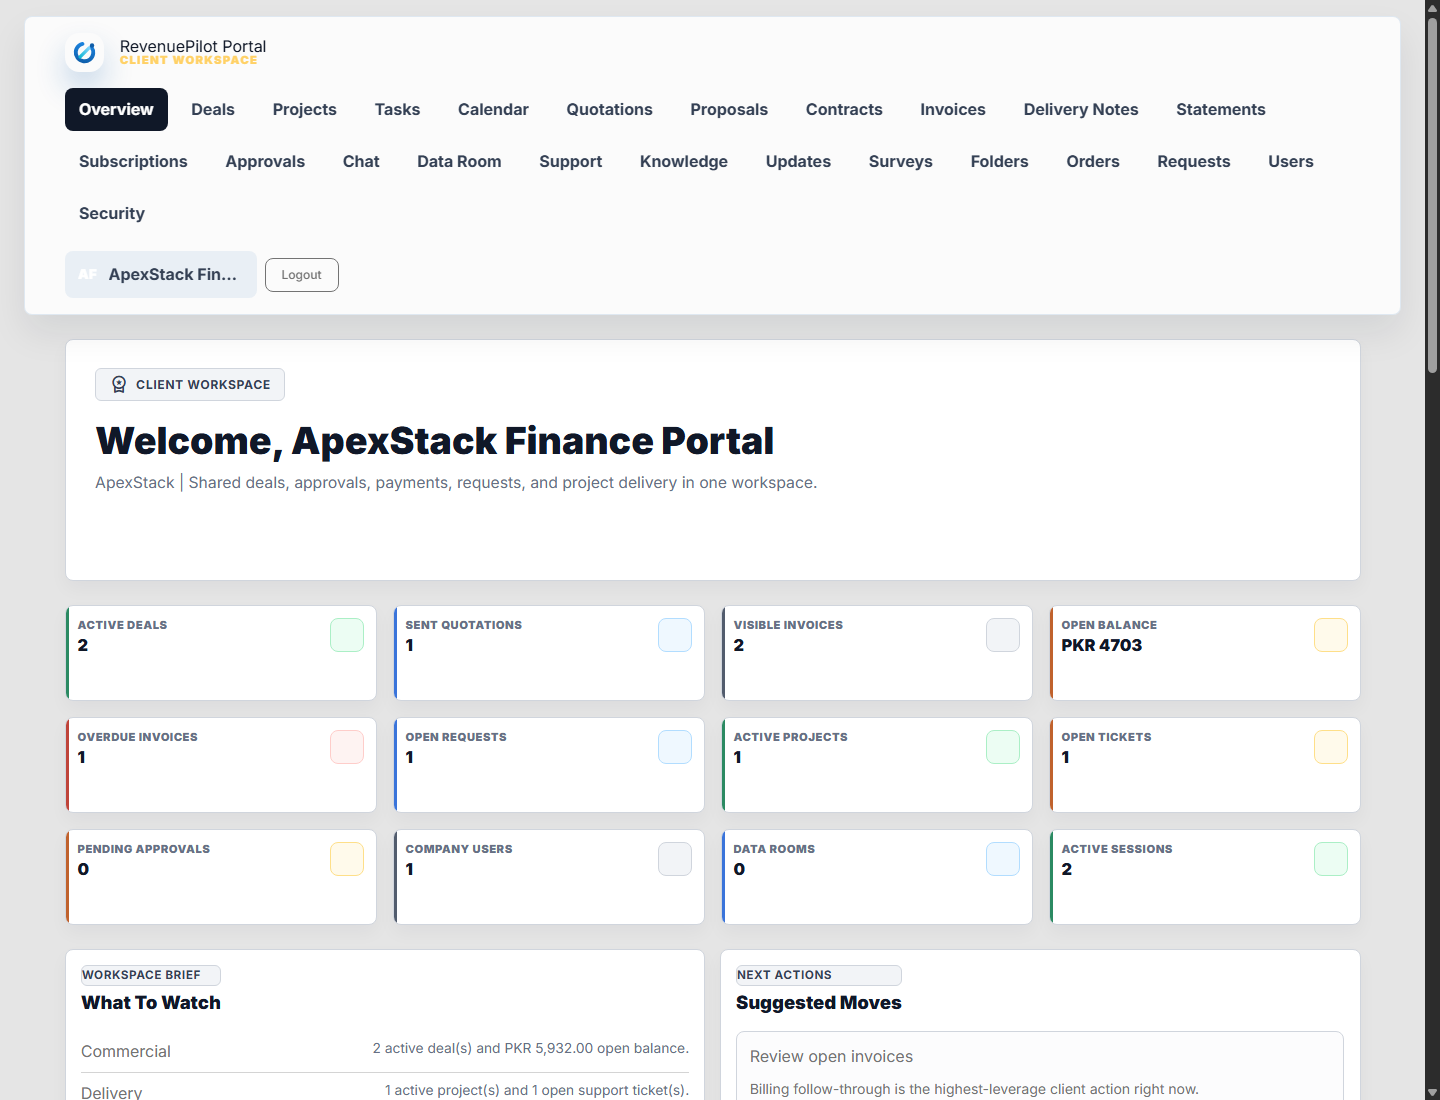
Task: Go to Approvals
Action: (265, 162)
